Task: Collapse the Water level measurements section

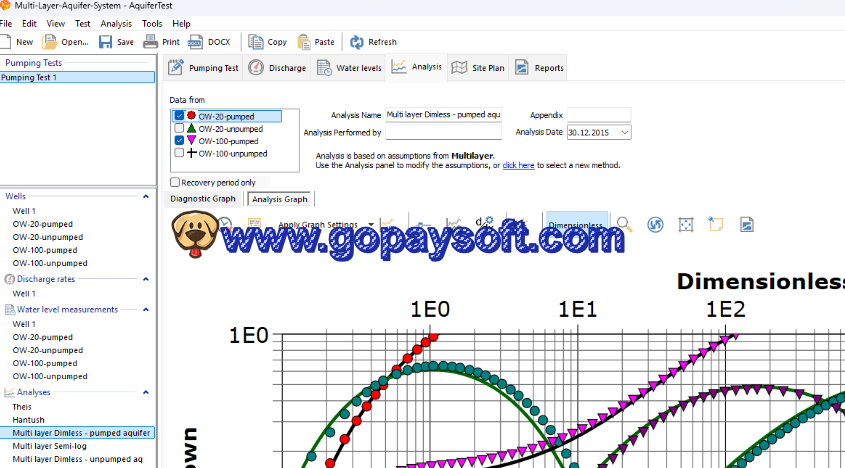Action: [145, 310]
